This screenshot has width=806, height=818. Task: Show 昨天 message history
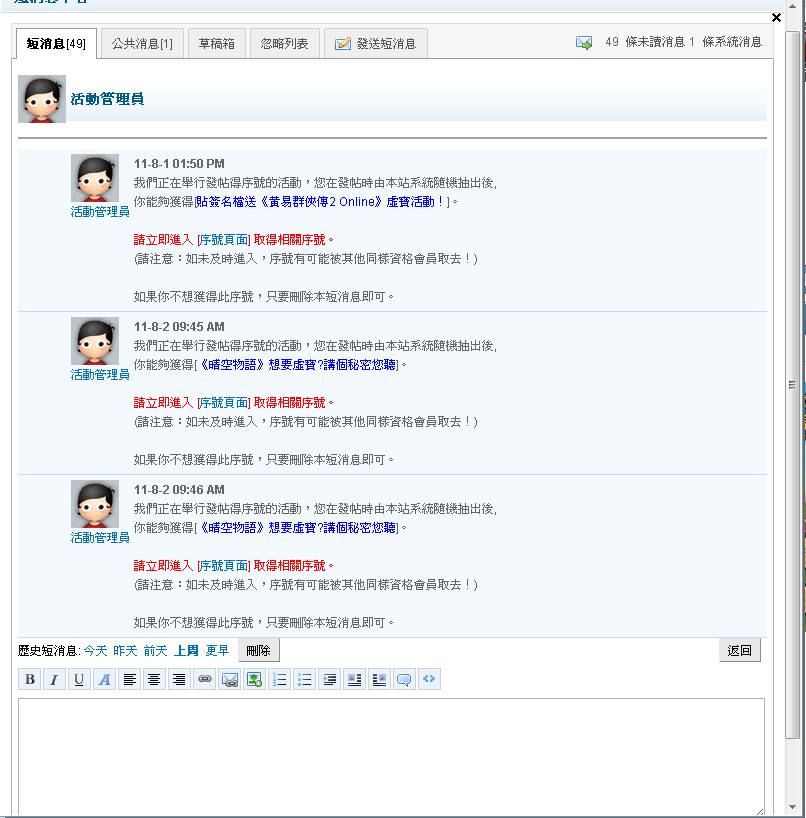[125, 650]
